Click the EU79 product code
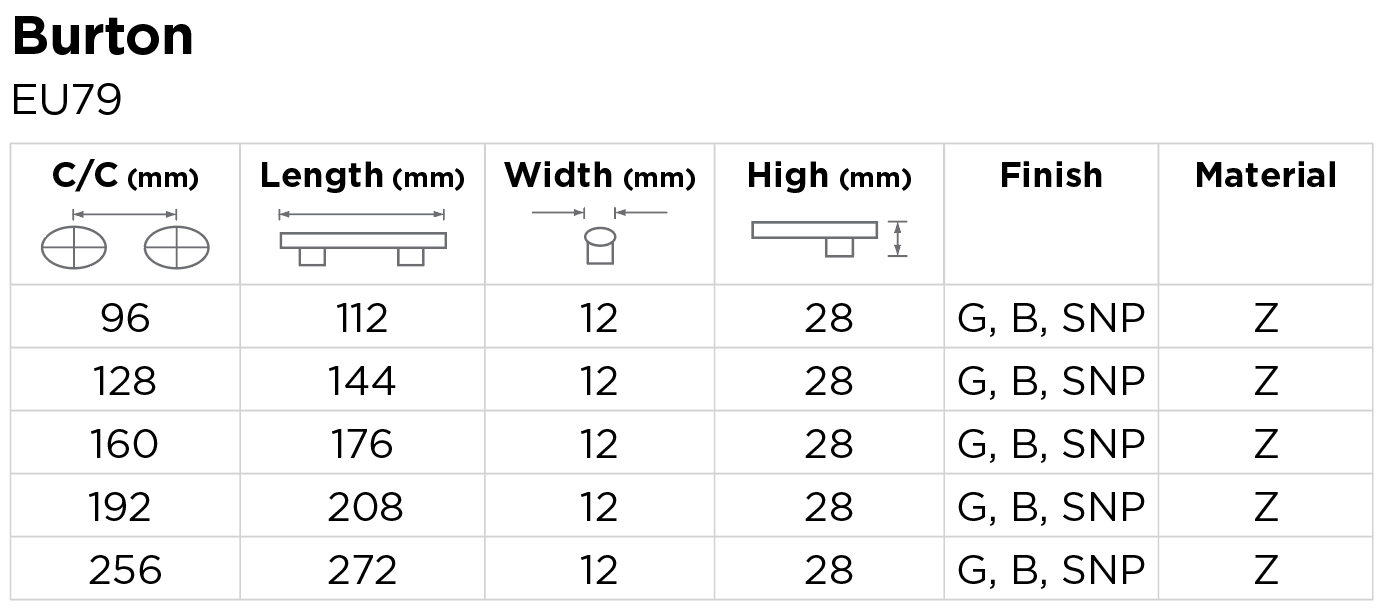 click(x=66, y=101)
